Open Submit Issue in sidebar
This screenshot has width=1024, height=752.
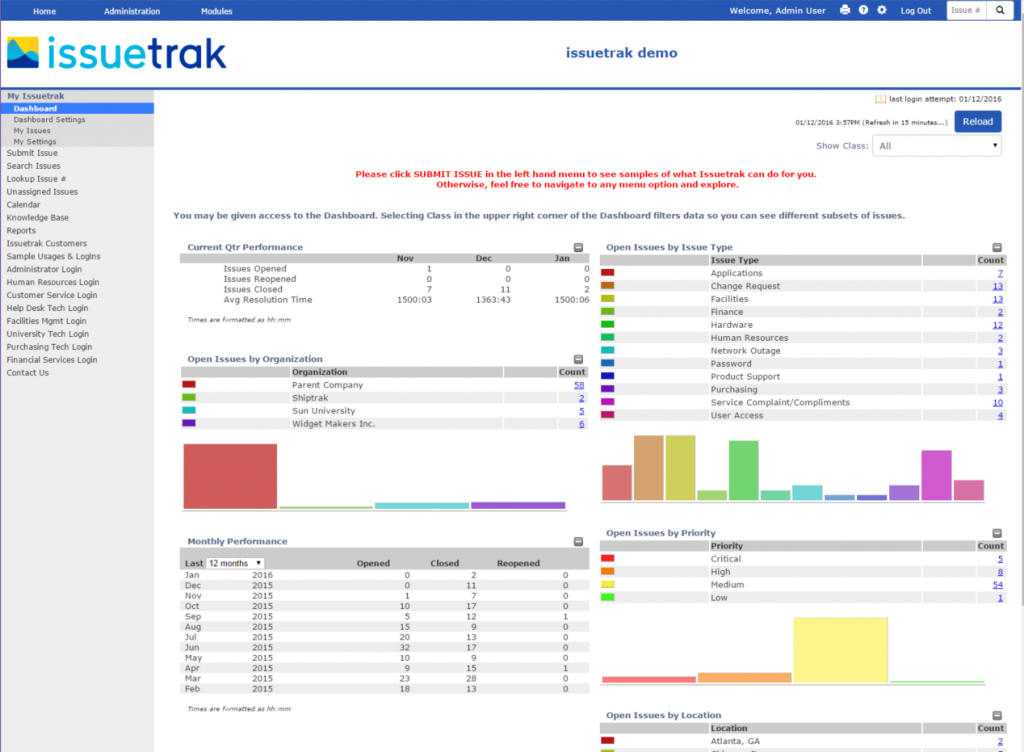click(32, 153)
